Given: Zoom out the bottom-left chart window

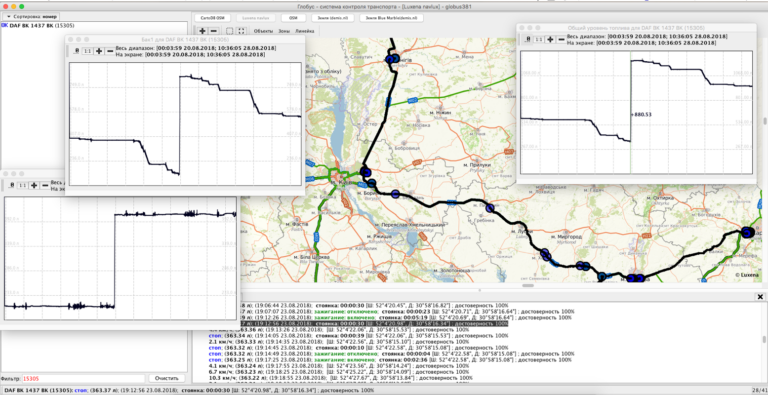Looking at the screenshot, I should [45, 185].
